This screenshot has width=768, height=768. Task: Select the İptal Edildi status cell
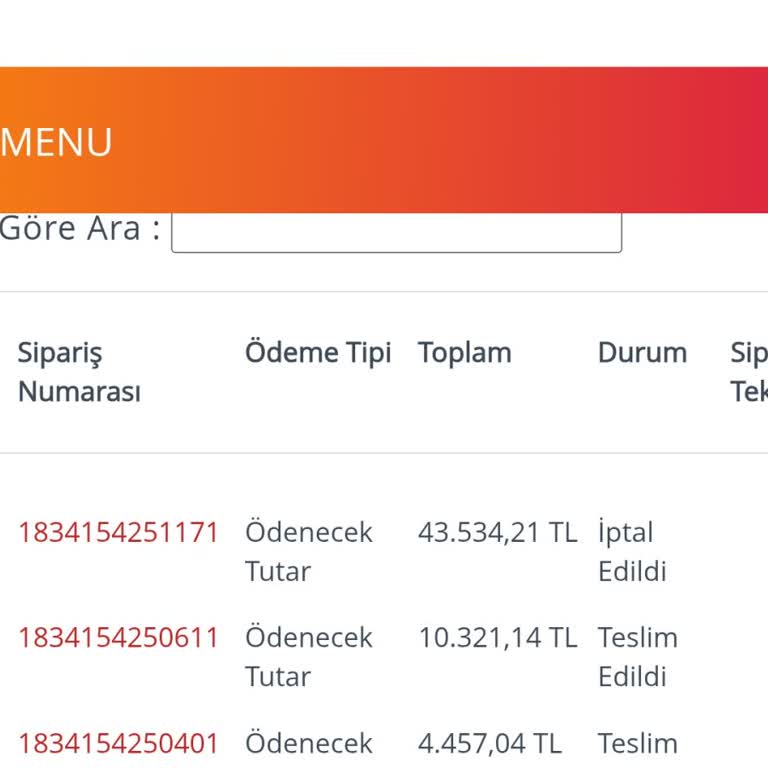point(632,552)
